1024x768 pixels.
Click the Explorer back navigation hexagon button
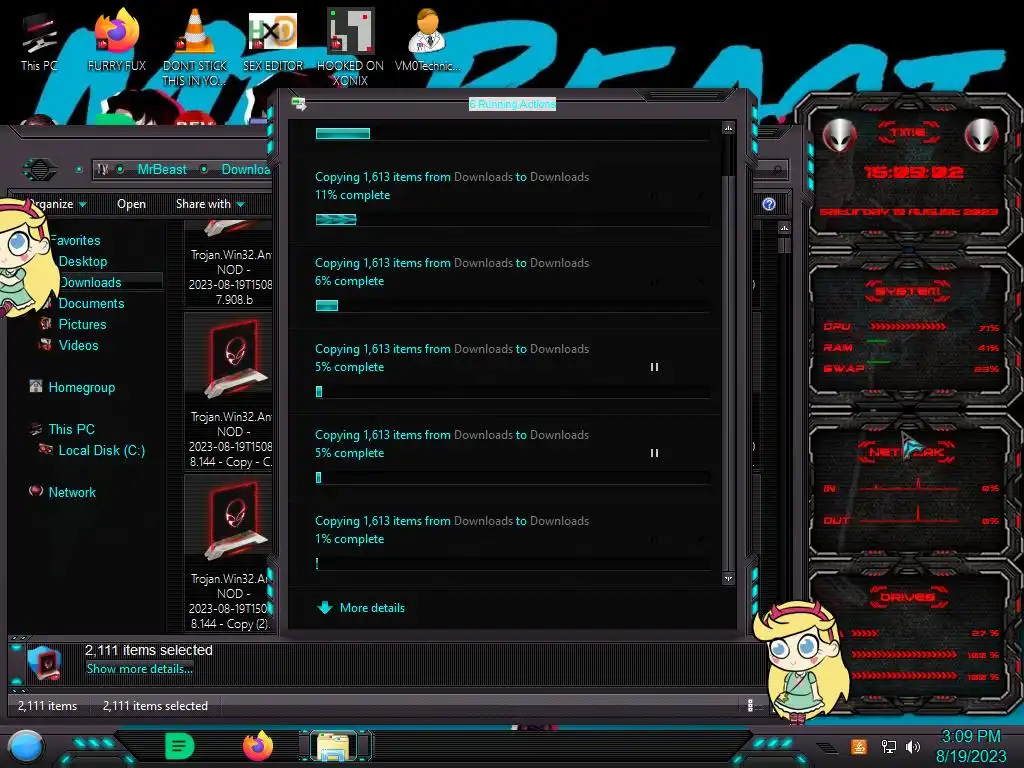pyautogui.click(x=40, y=170)
